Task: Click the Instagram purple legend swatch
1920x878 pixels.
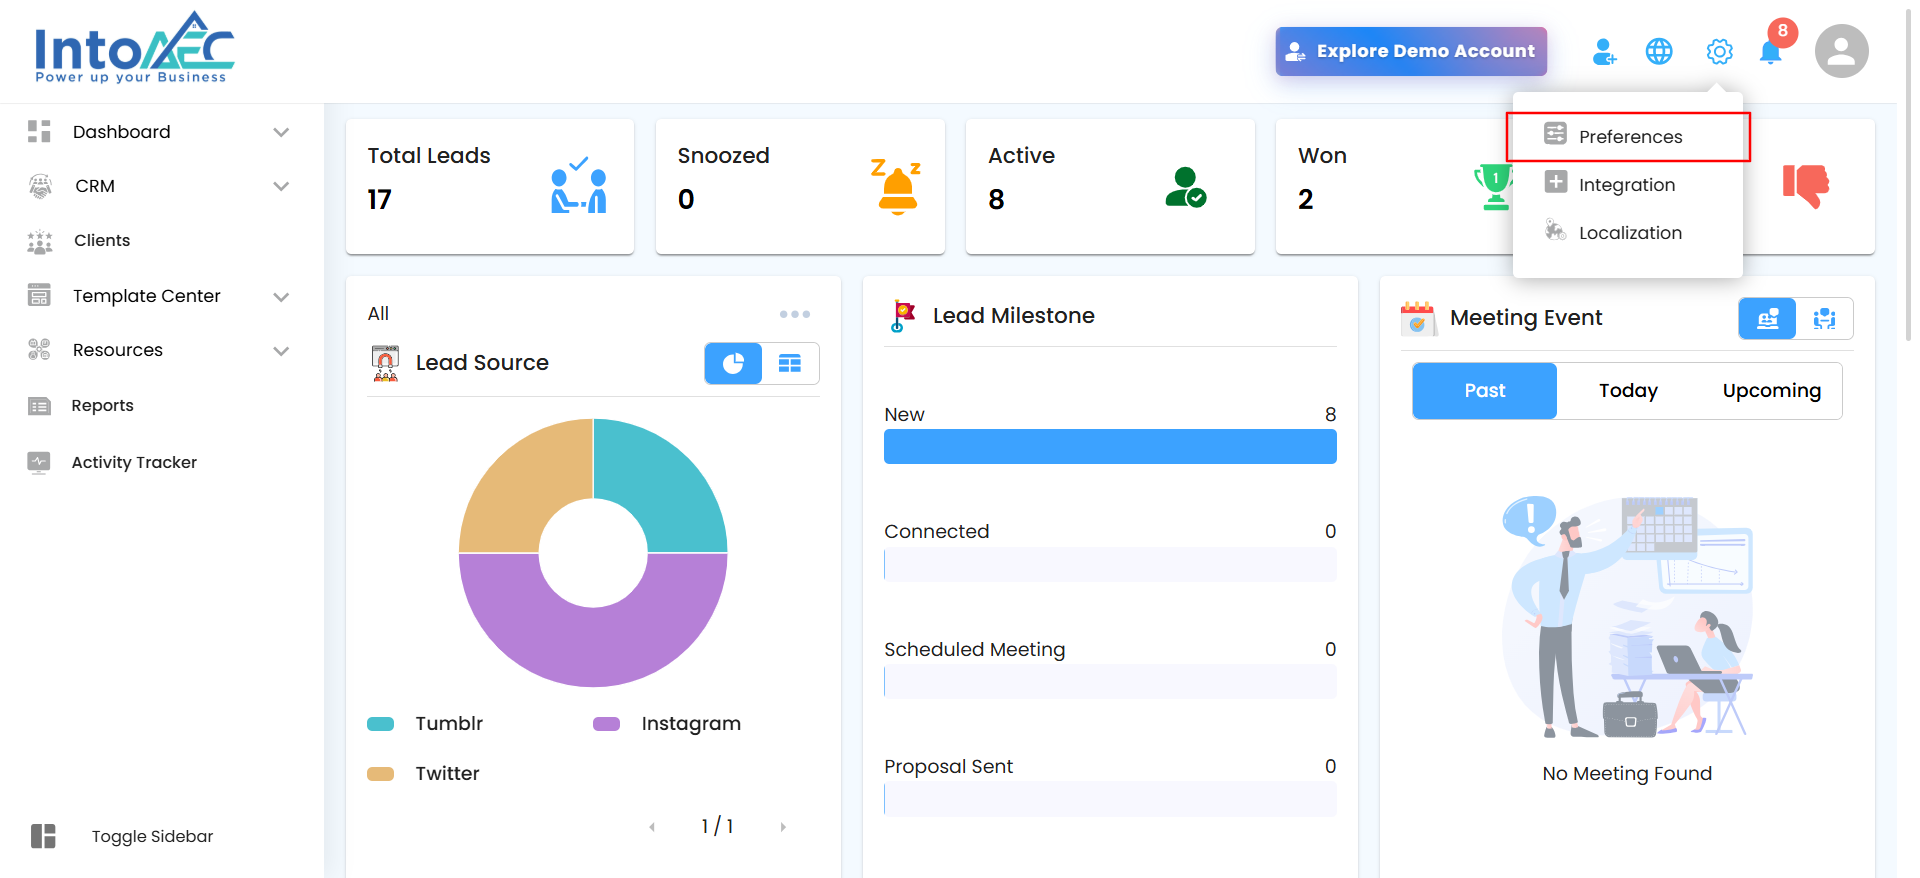Action: click(606, 724)
